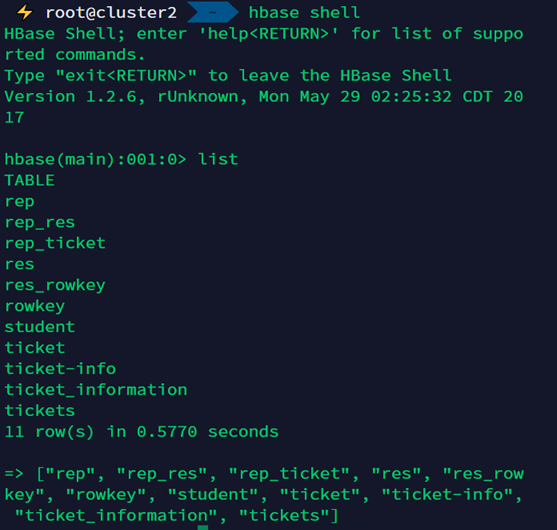Click the 'rep_ticket' table row

pos(55,244)
